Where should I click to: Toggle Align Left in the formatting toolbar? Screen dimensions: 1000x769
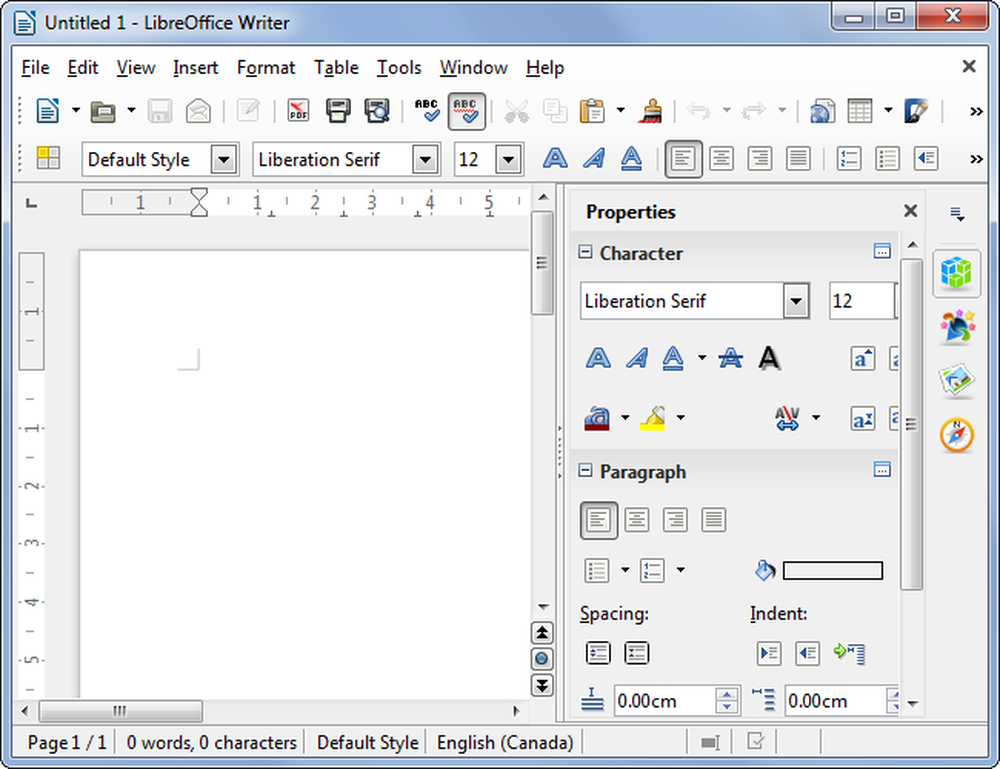click(683, 158)
